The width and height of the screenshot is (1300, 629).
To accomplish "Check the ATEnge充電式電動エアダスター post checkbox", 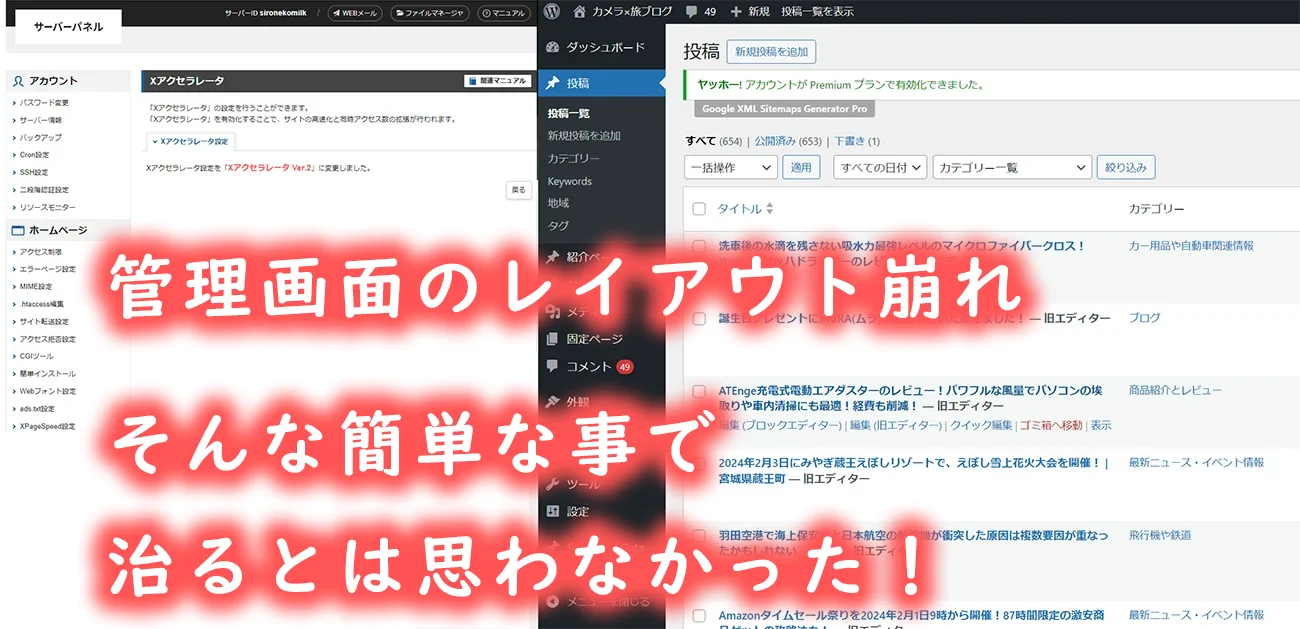I will 699,391.
